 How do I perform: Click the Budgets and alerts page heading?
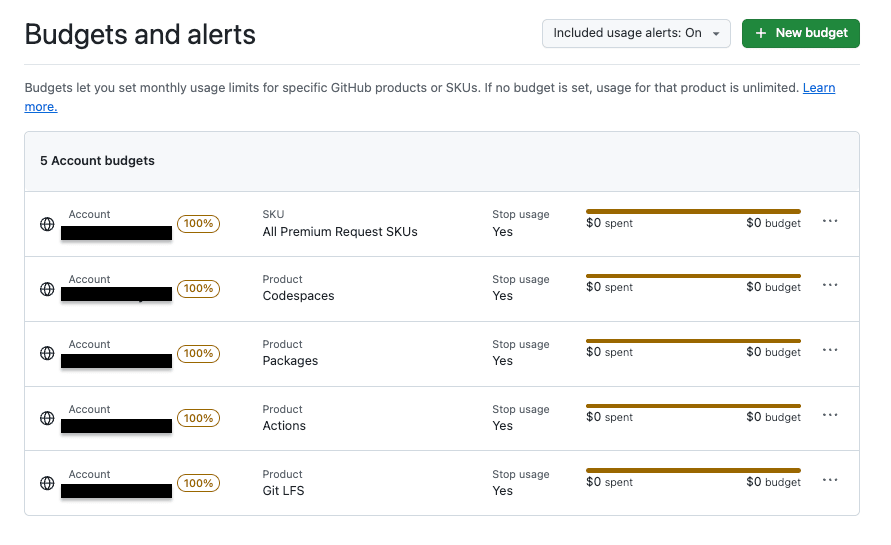coord(140,35)
